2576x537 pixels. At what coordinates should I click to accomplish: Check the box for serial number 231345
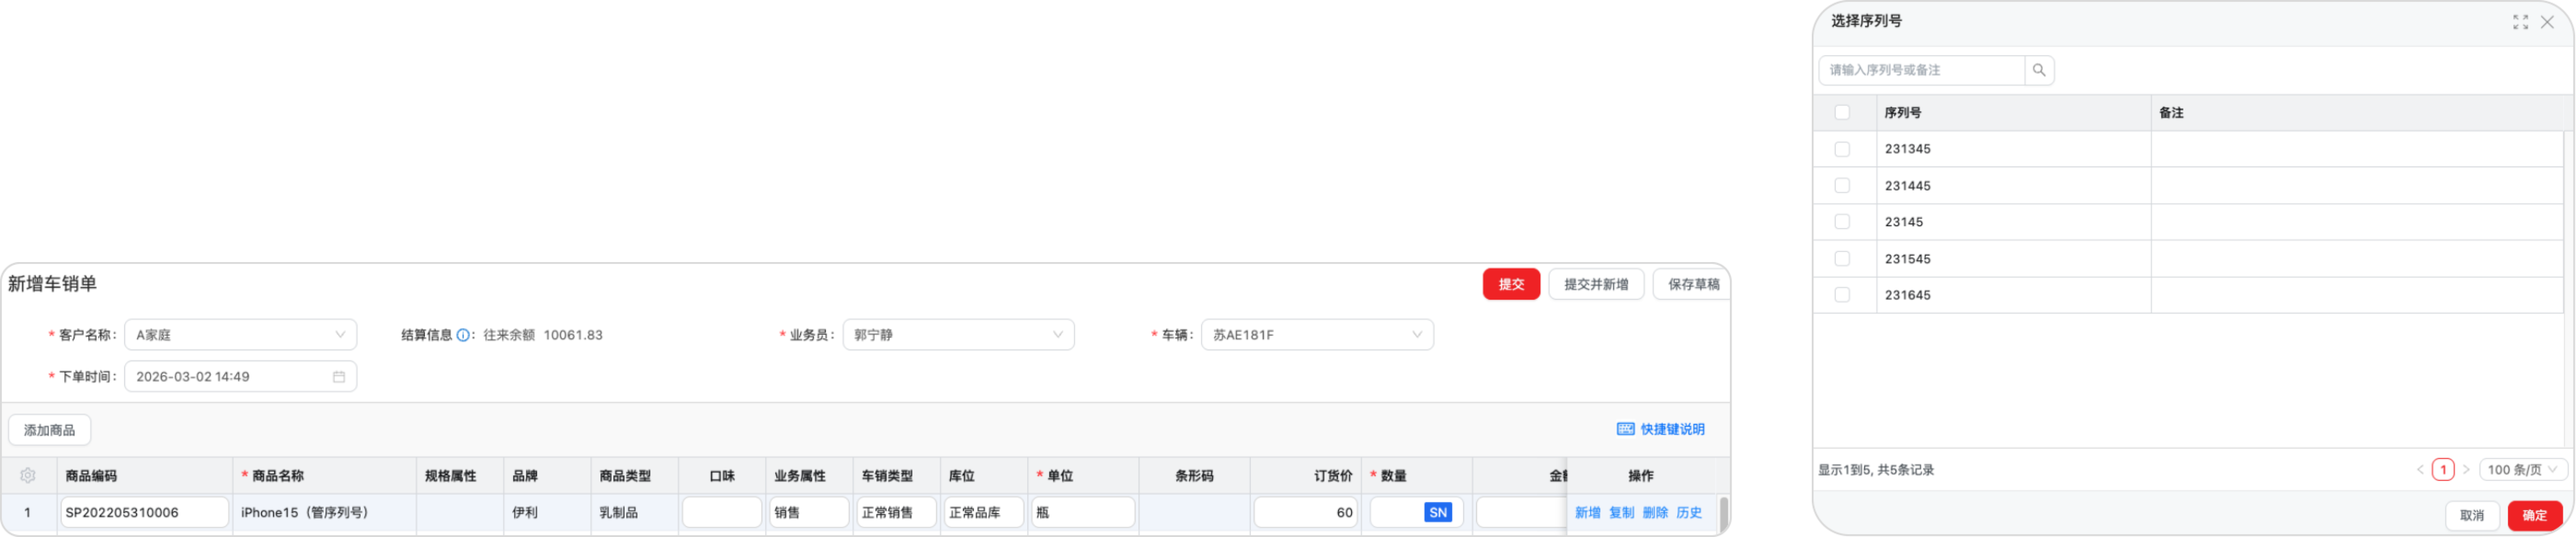point(1842,149)
